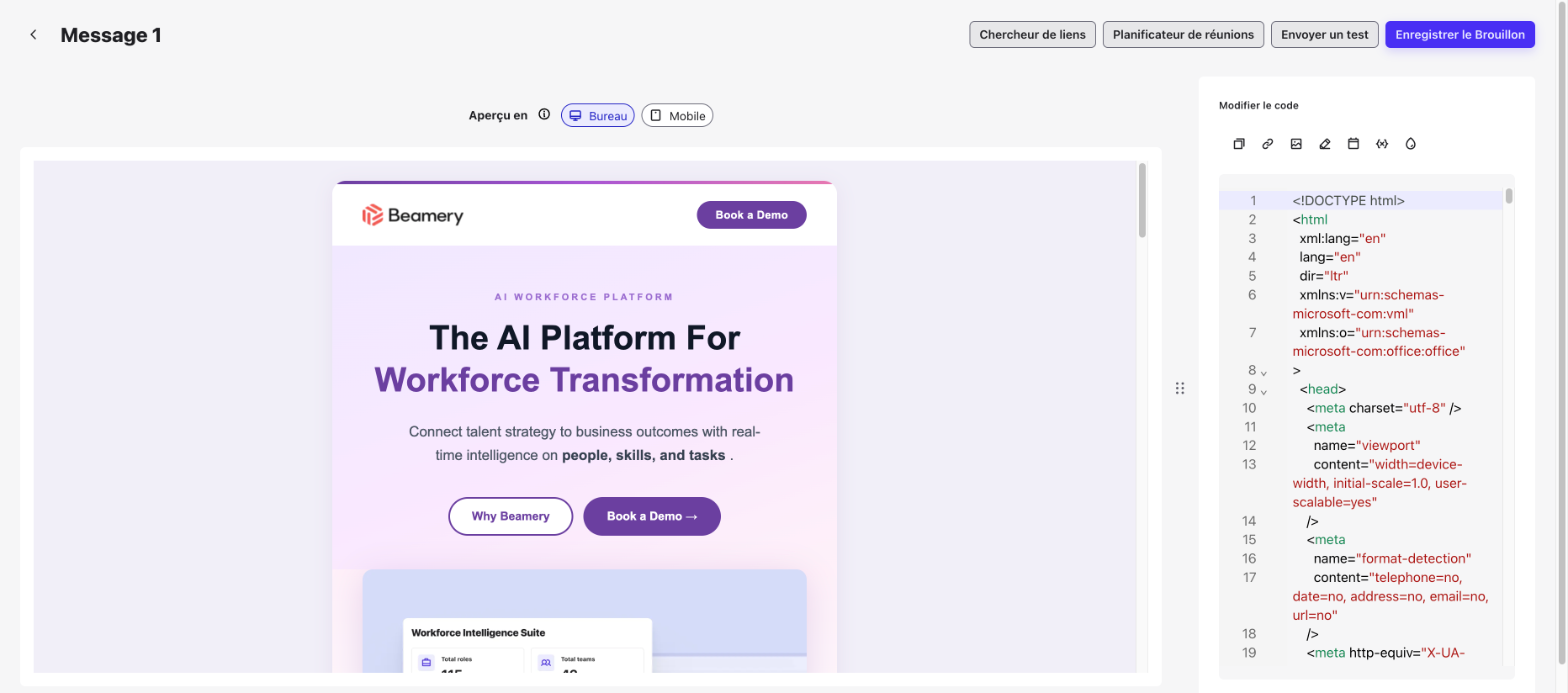Click the email preview vertical scrollbar
The width and height of the screenshot is (1568, 693).
[1142, 201]
